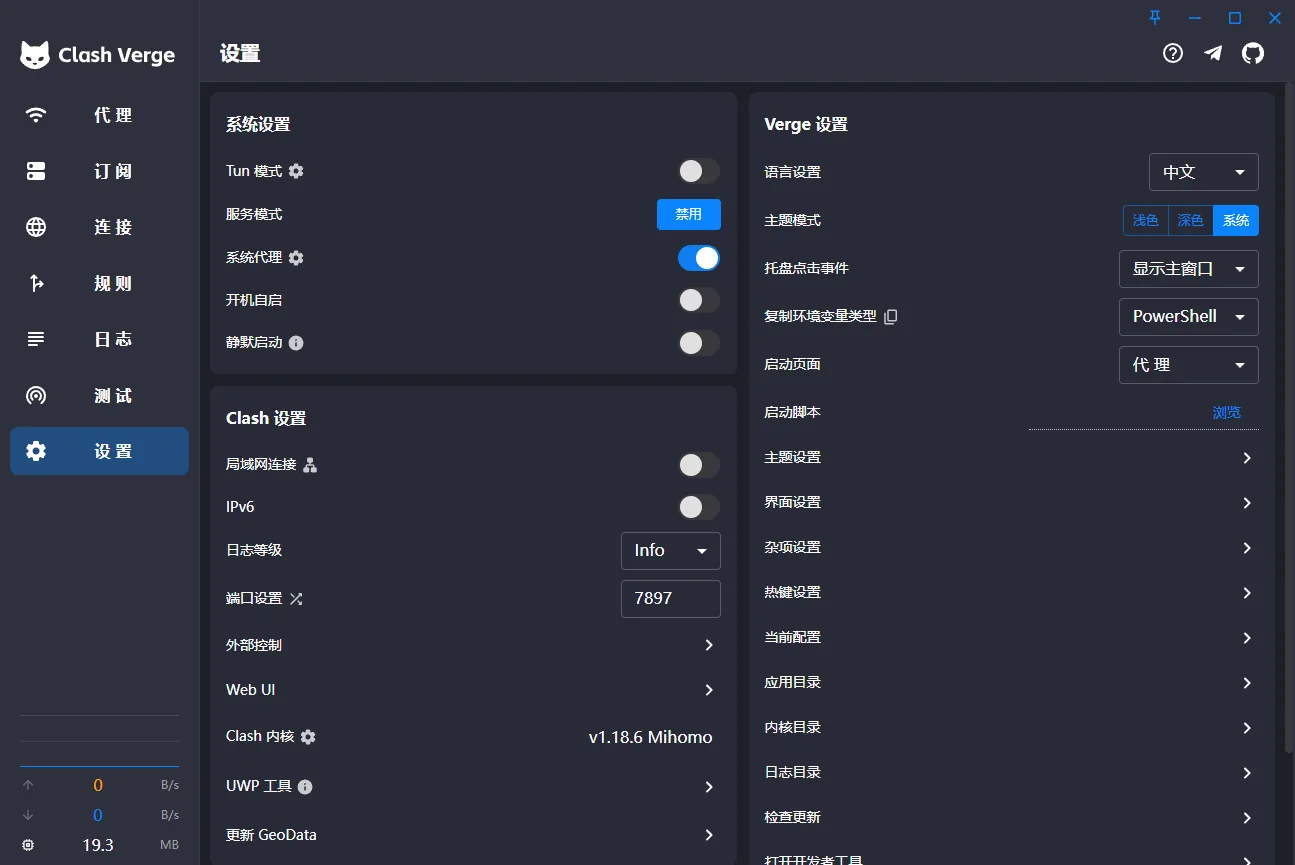Screen dimensions: 1295x865
Task: Enable the 开机自启 switch
Action: point(698,300)
